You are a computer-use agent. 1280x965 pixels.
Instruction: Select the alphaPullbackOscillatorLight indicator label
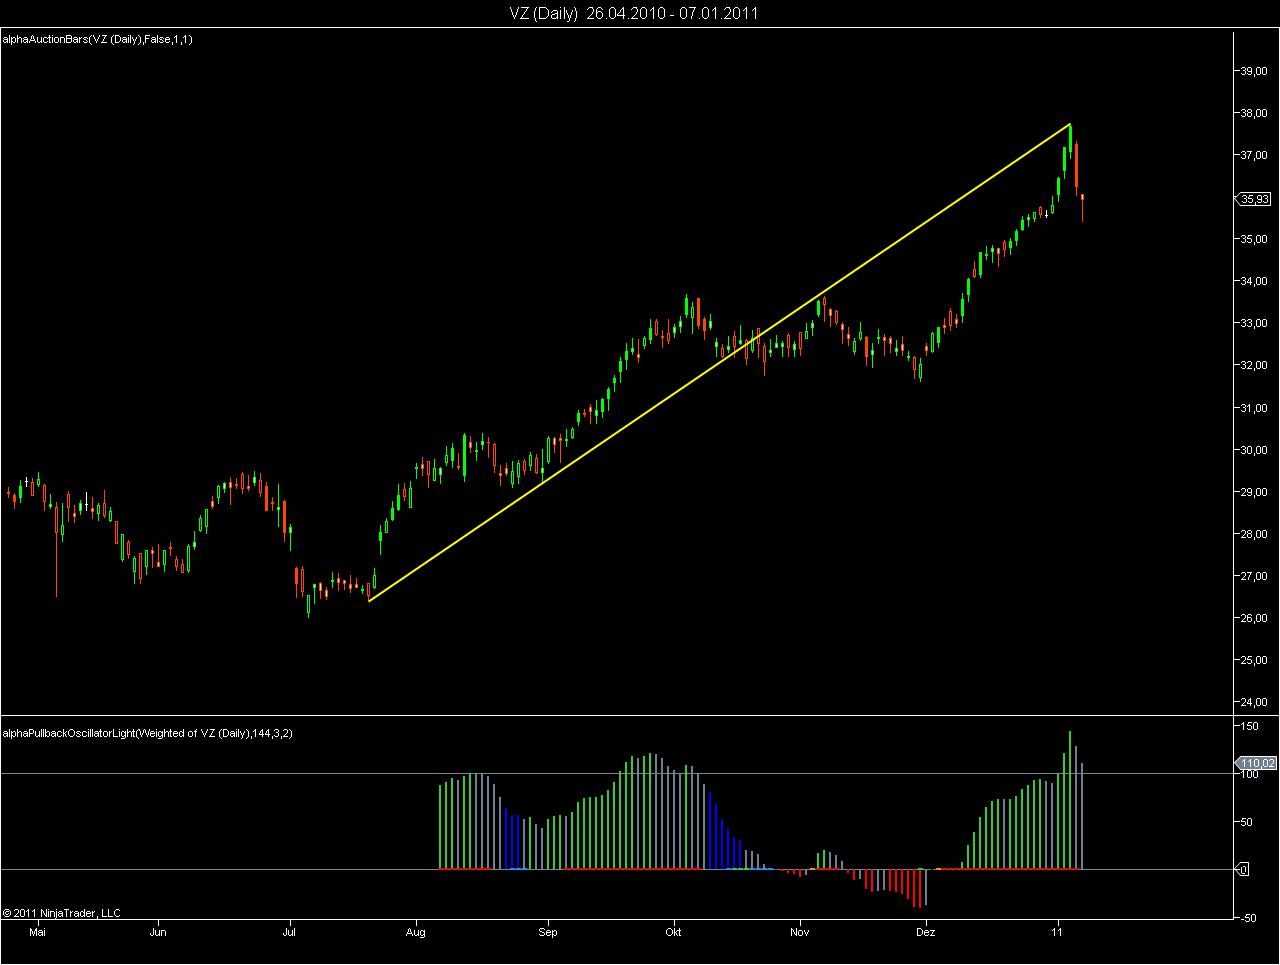coord(148,733)
